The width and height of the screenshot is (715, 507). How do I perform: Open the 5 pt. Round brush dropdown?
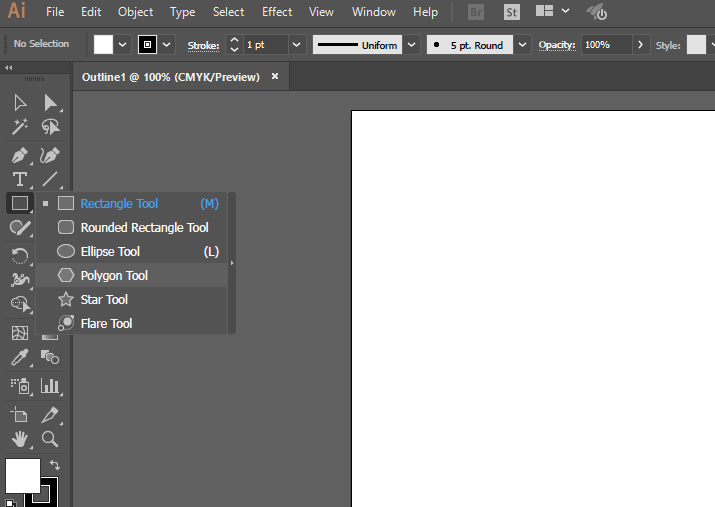523,45
